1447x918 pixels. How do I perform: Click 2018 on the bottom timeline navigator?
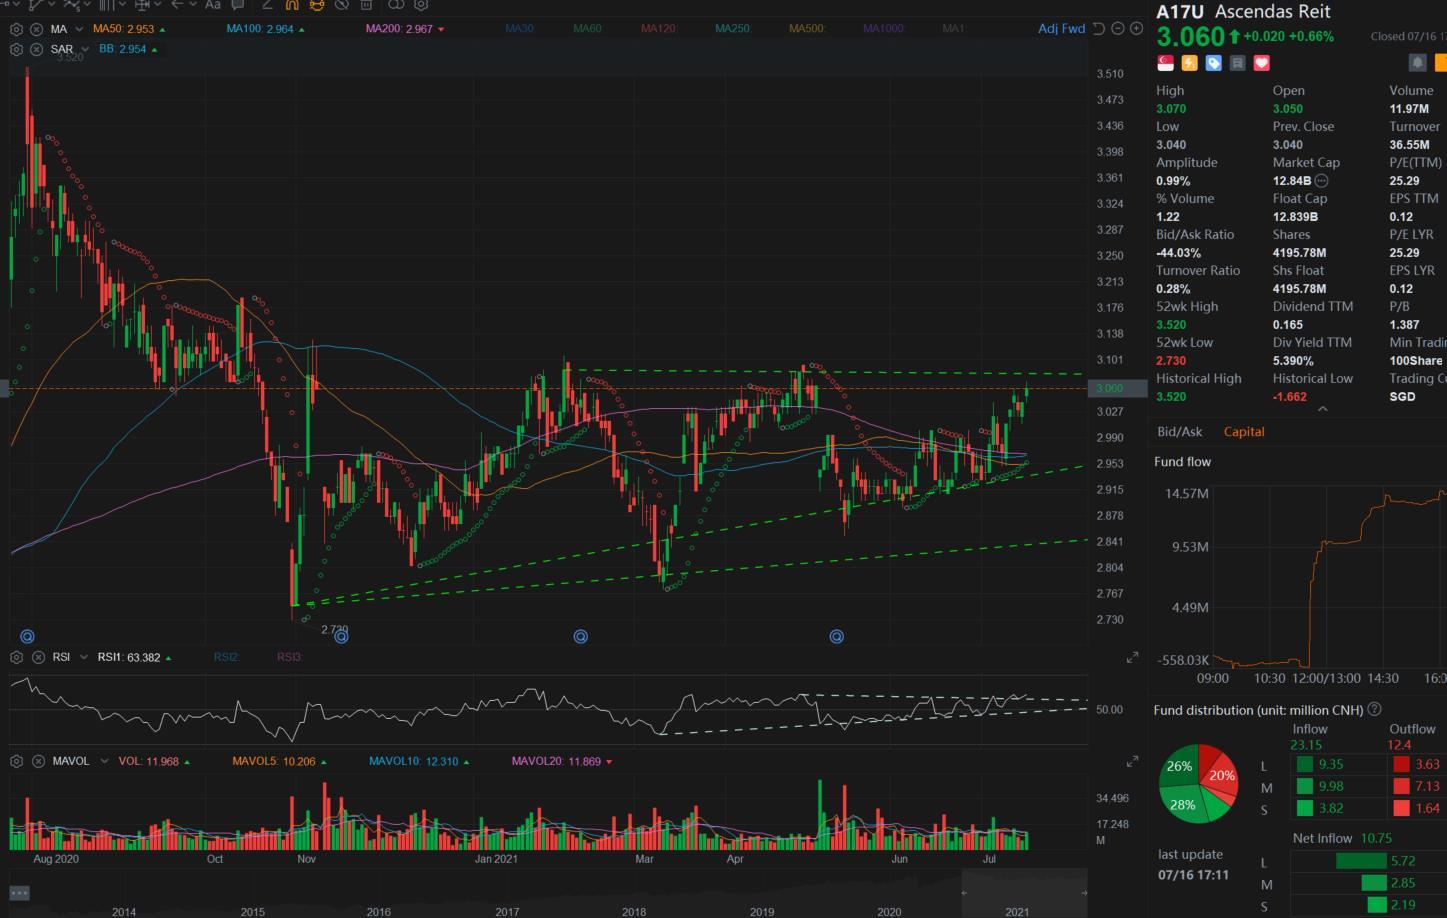[x=633, y=911]
